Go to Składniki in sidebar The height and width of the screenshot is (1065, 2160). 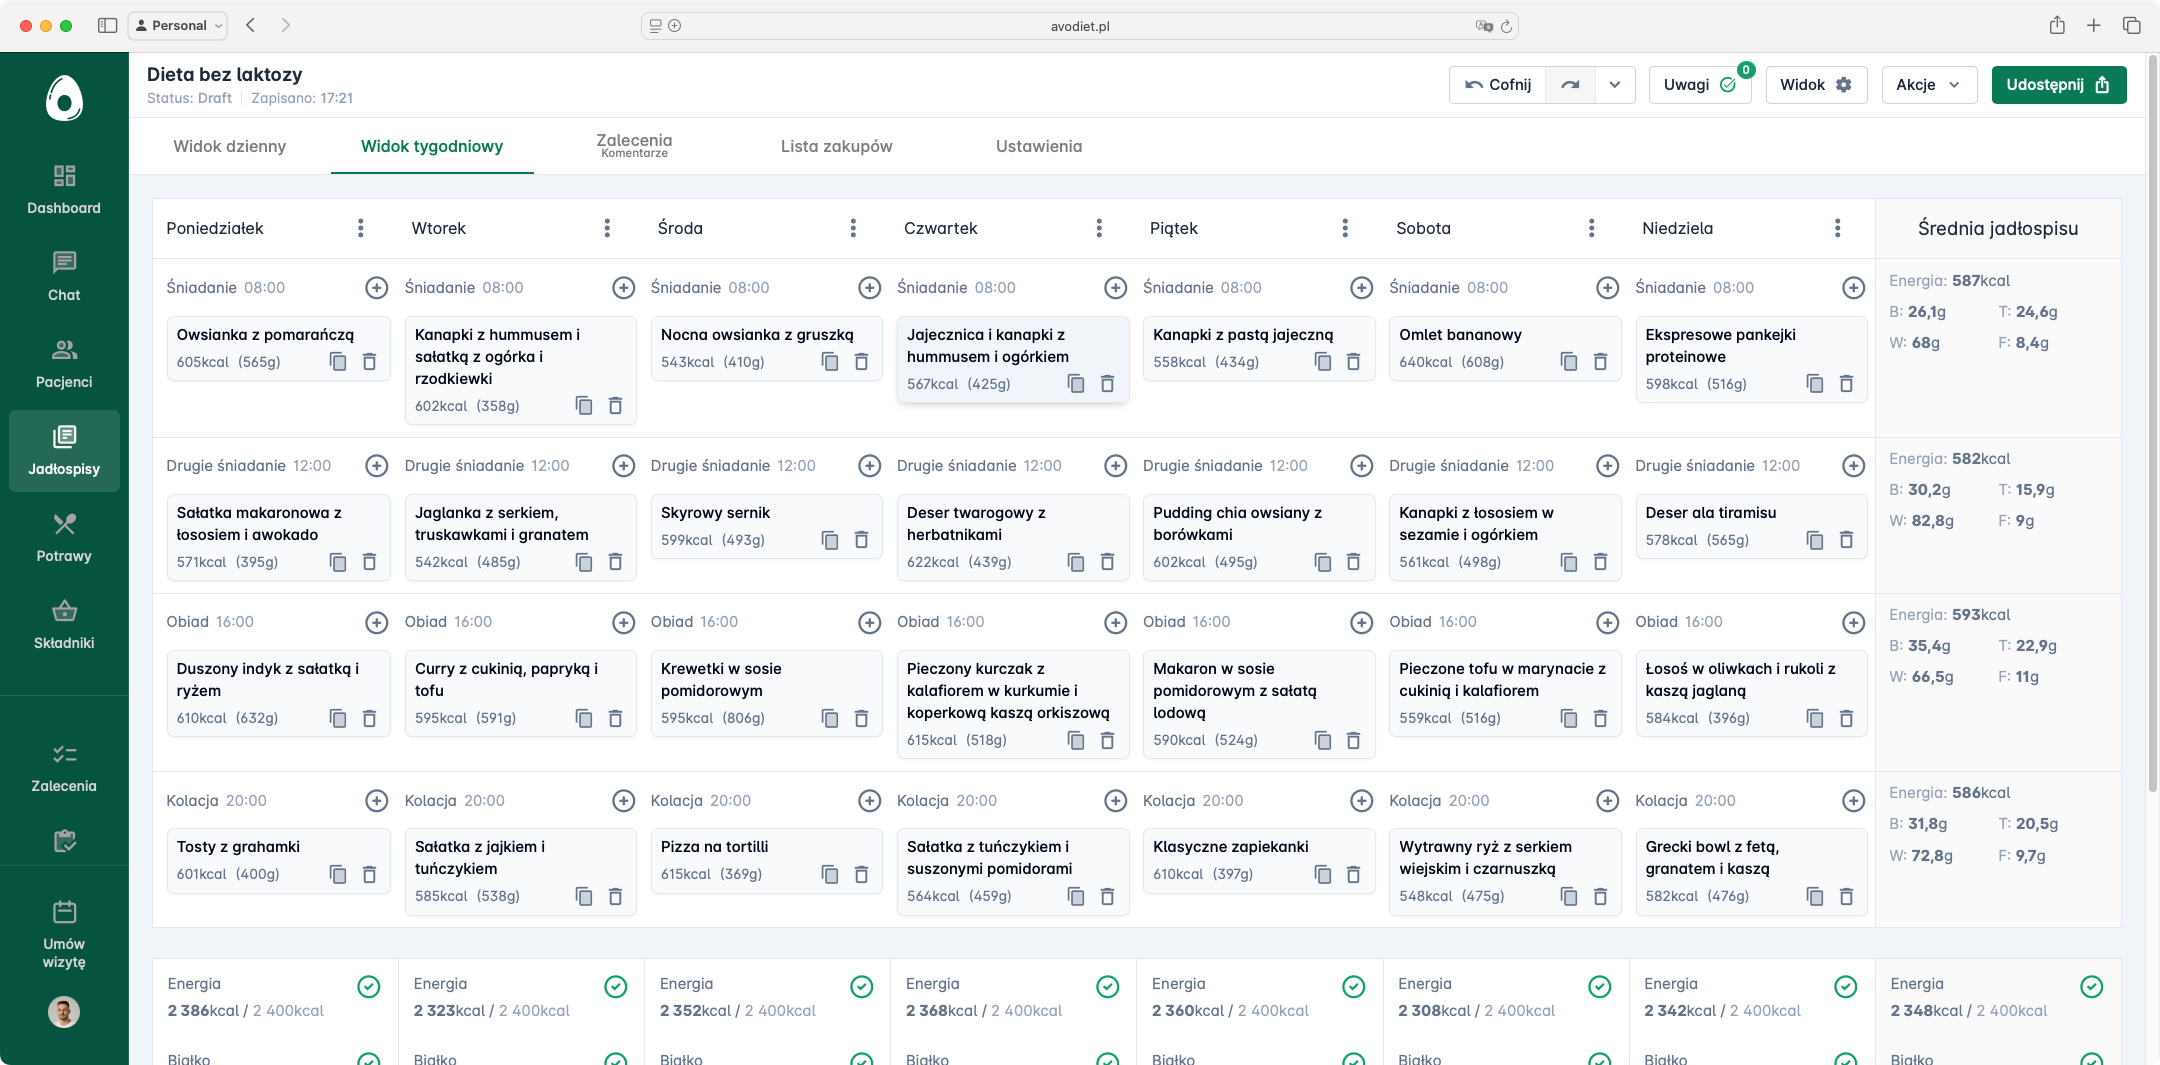[x=64, y=624]
